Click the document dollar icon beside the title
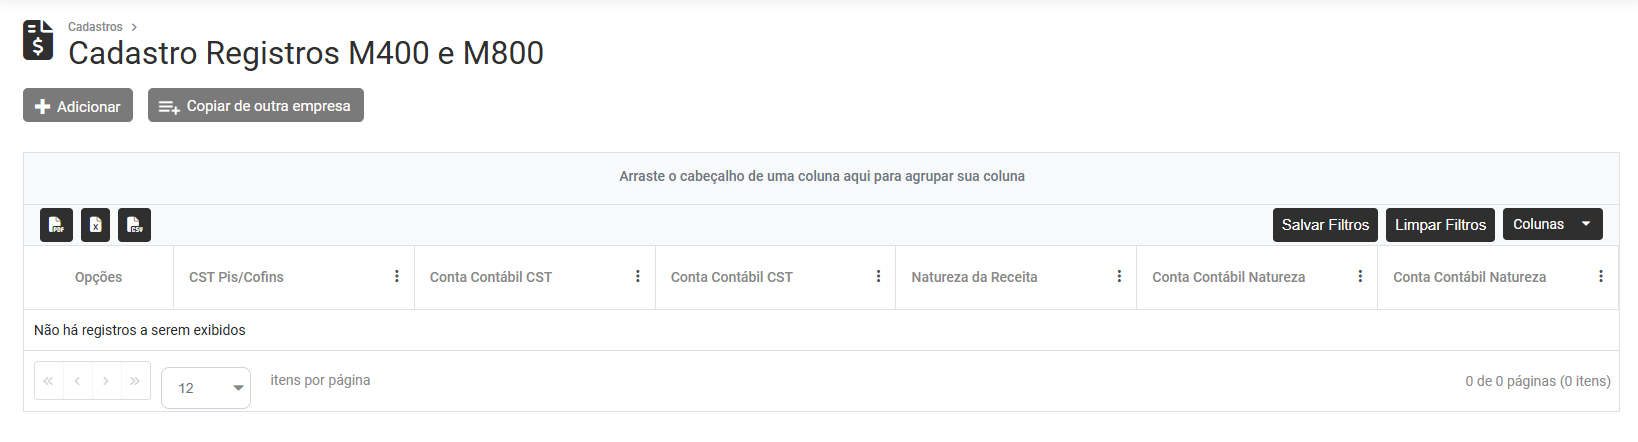The width and height of the screenshot is (1638, 442). click(38, 41)
